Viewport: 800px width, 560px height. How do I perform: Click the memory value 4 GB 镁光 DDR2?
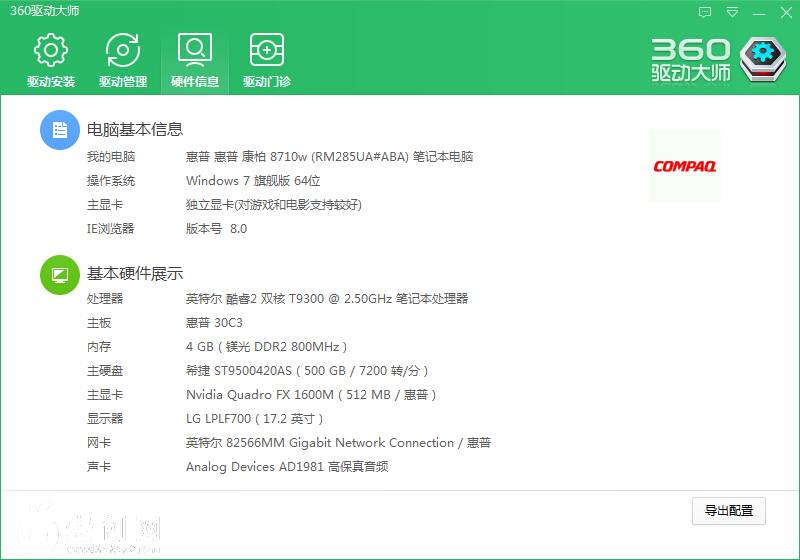(266, 347)
